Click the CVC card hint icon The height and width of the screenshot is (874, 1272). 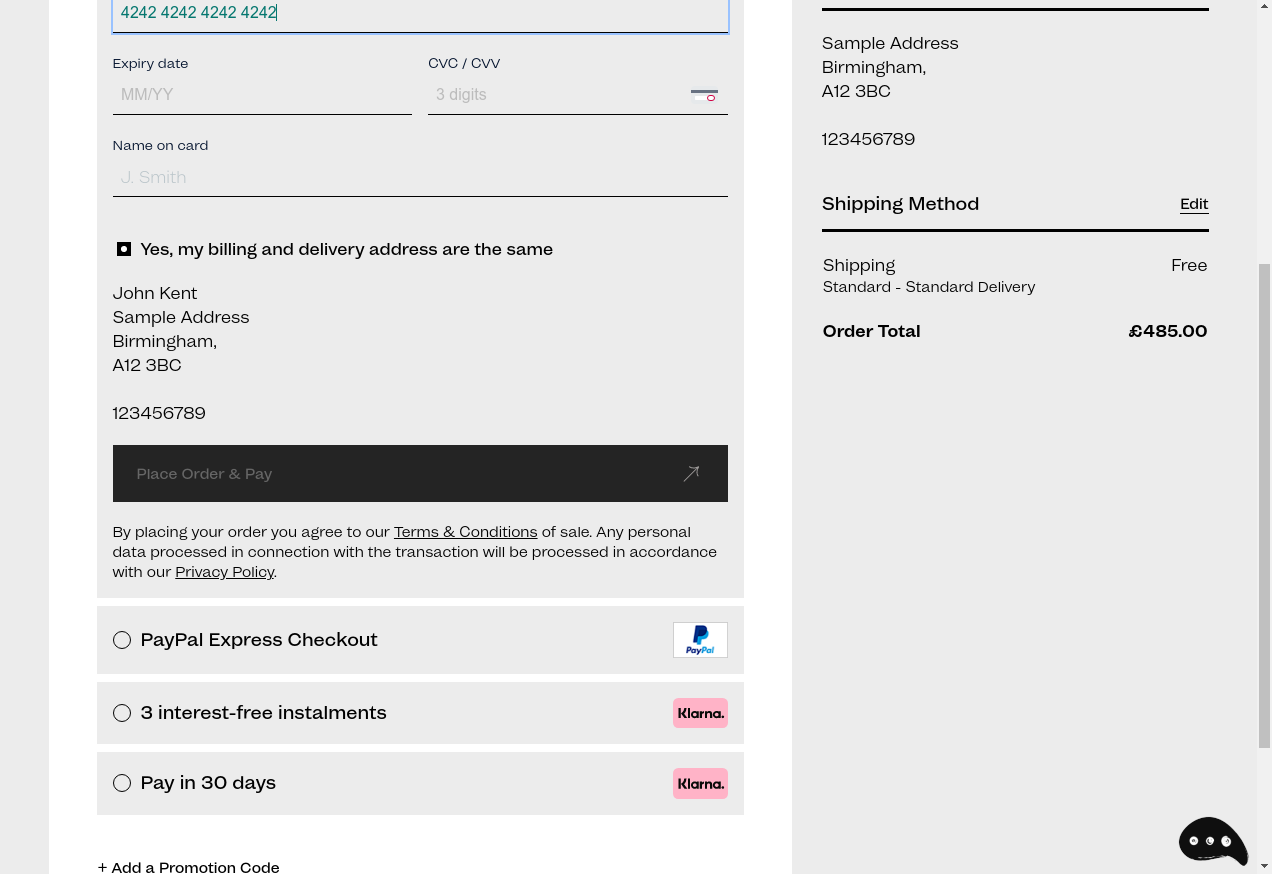coord(704,95)
